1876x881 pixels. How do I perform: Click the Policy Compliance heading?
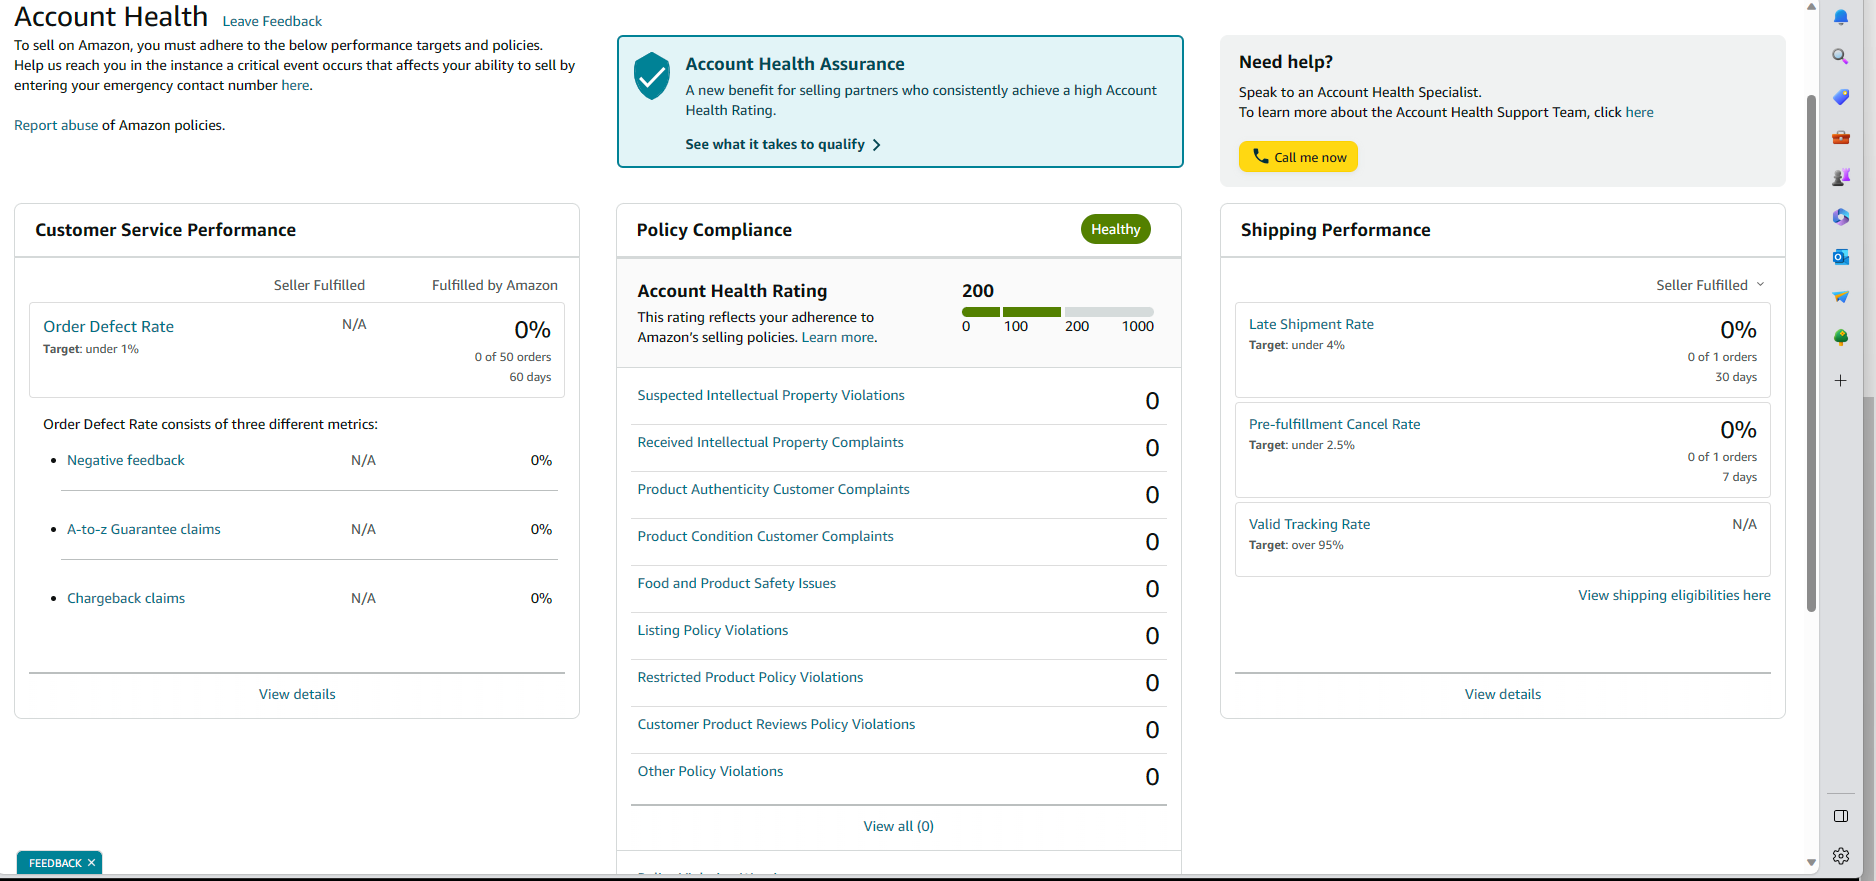click(x=714, y=230)
